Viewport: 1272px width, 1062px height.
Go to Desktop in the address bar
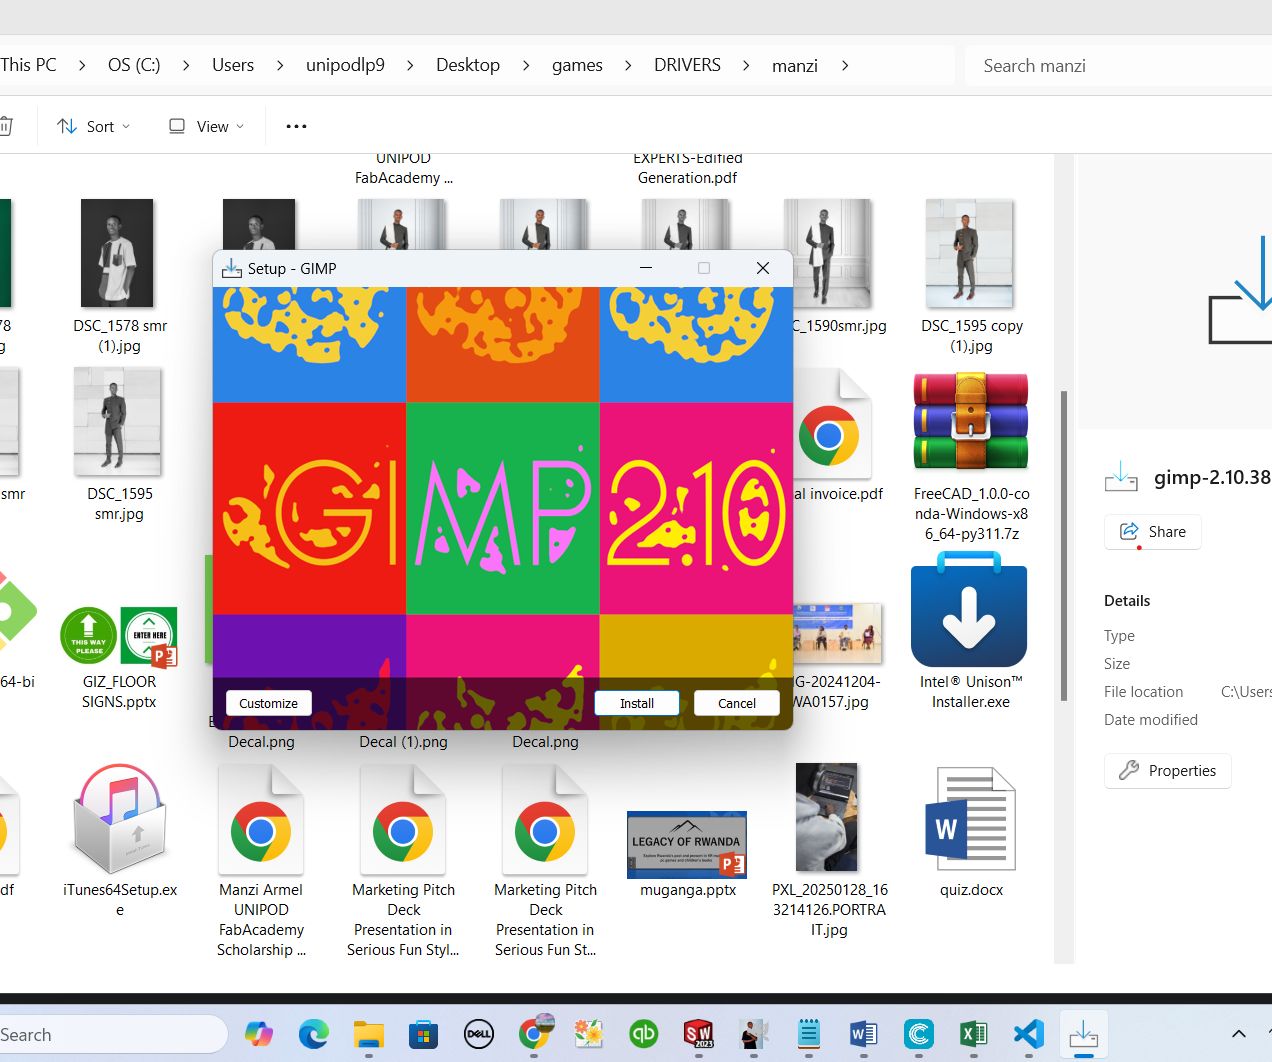pyautogui.click(x=468, y=65)
